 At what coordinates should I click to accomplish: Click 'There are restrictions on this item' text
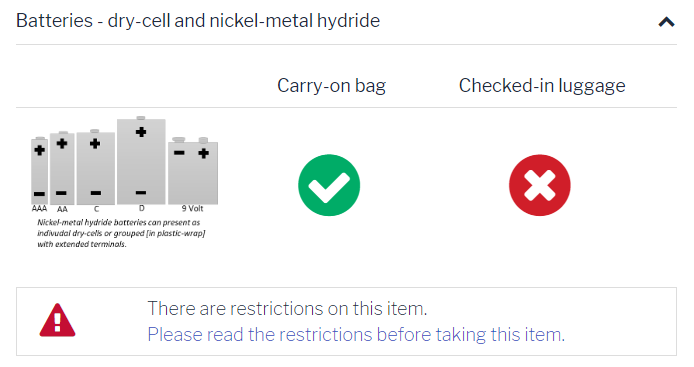point(287,308)
